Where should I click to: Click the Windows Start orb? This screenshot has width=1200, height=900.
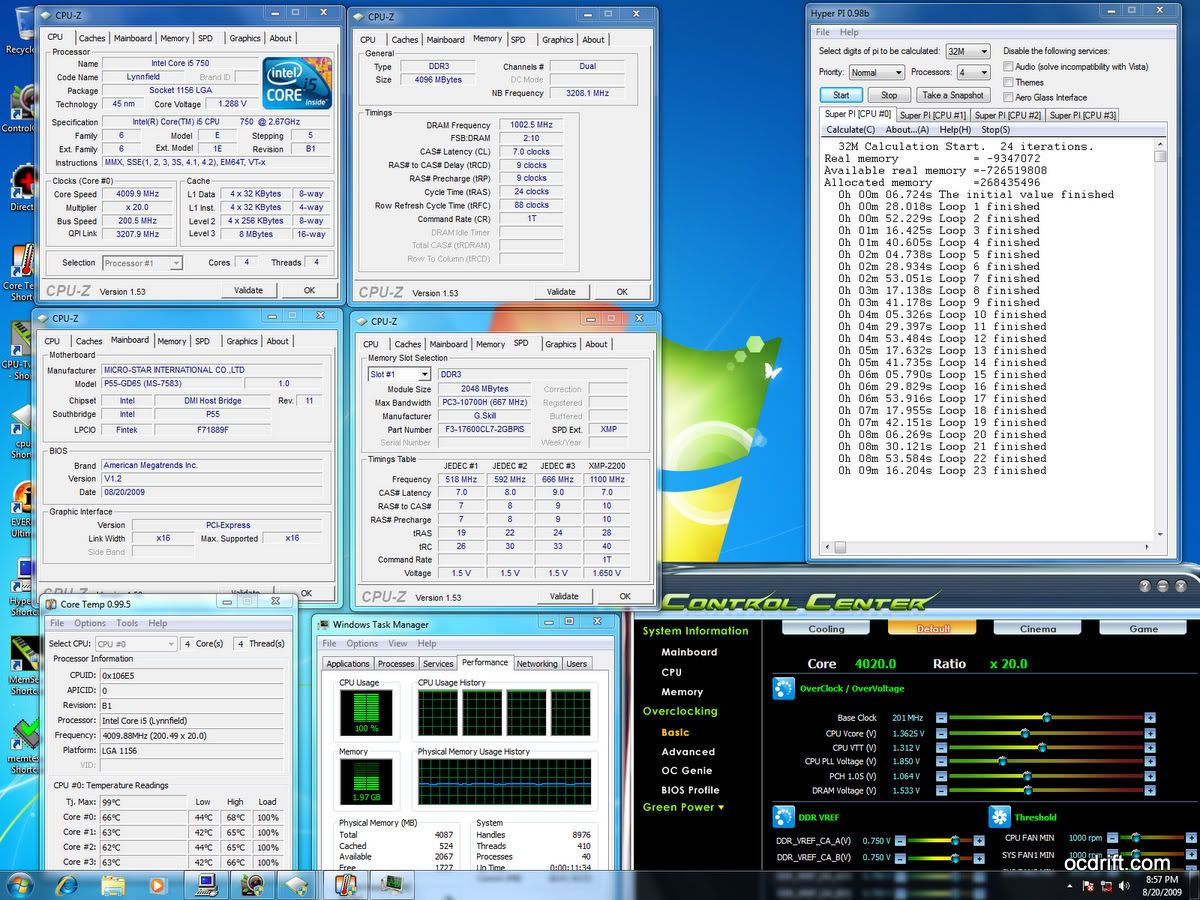click(20, 884)
